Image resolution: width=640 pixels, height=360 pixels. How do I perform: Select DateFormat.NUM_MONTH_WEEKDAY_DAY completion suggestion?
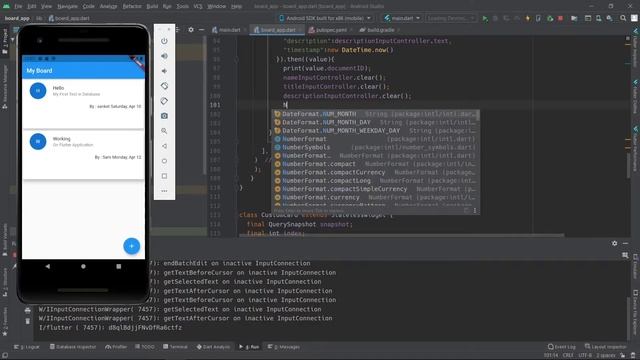(x=376, y=131)
